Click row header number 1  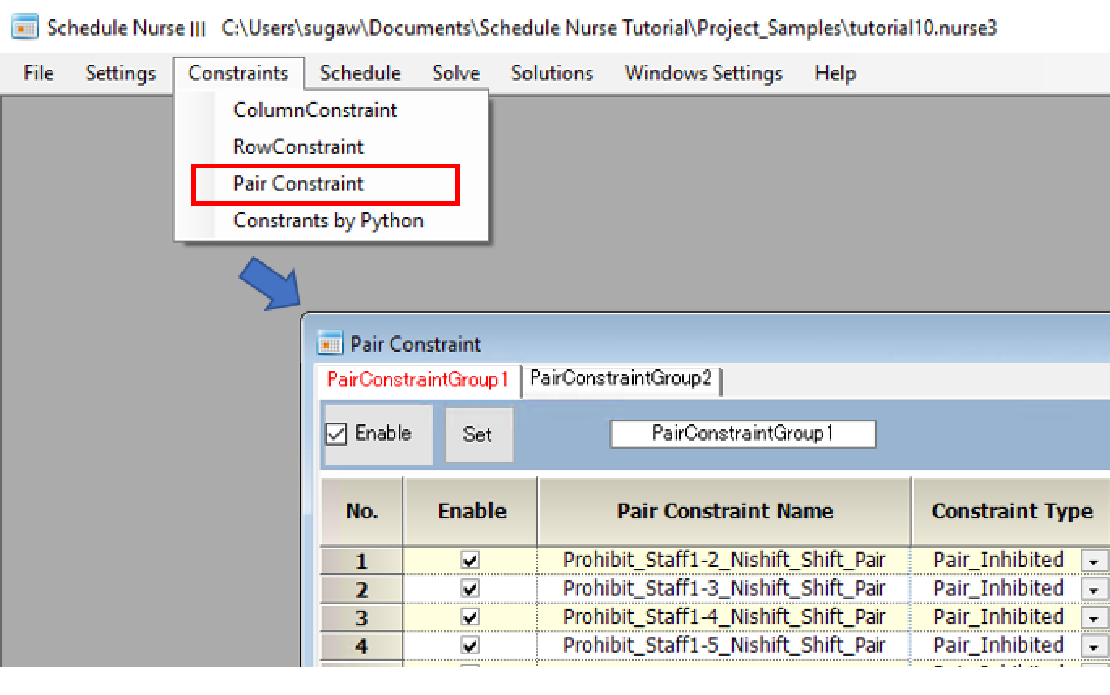click(362, 561)
